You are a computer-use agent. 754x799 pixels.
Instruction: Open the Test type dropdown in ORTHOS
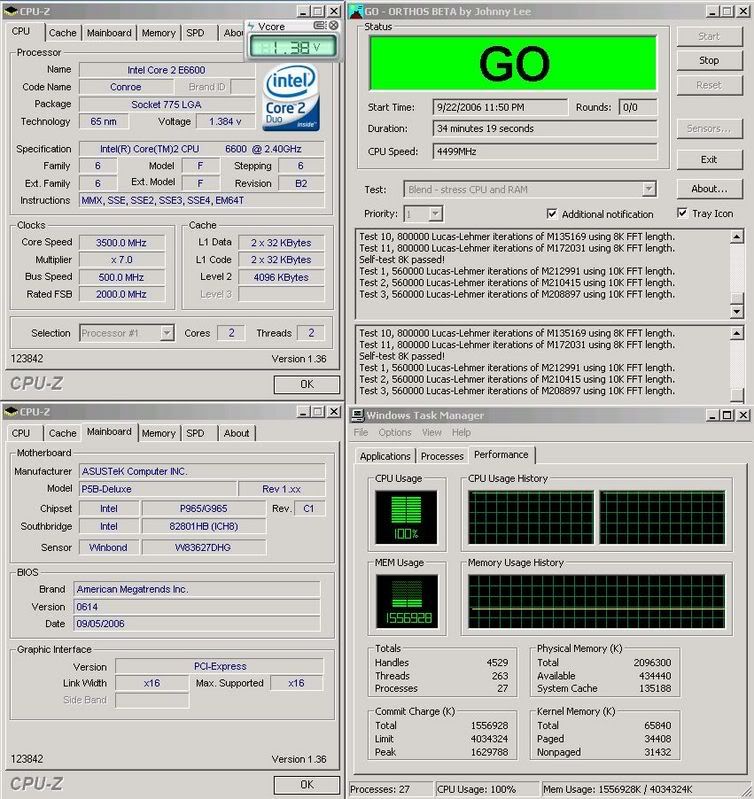649,189
